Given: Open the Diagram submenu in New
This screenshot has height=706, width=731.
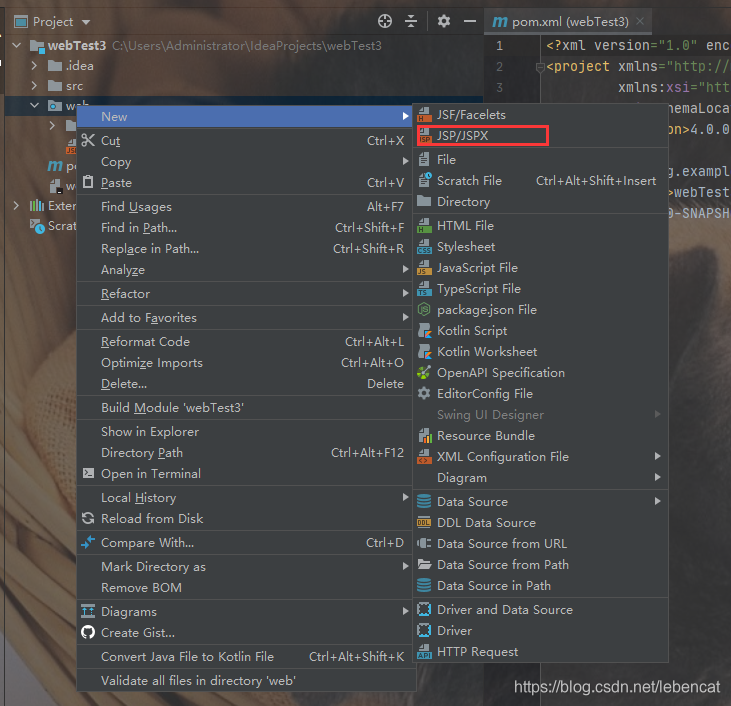Looking at the screenshot, I should click(x=540, y=478).
